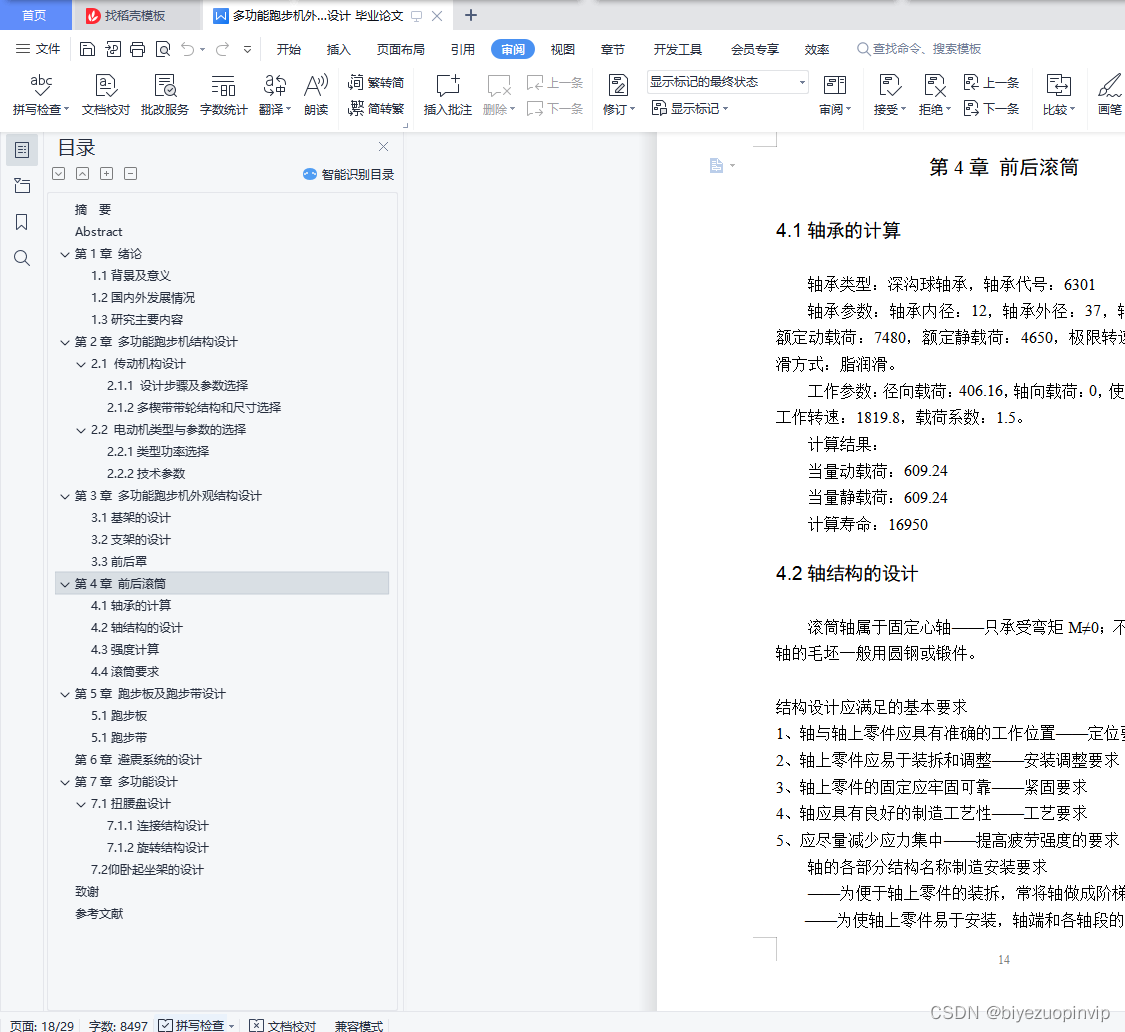Open the outline panel in sidebar

(22, 150)
